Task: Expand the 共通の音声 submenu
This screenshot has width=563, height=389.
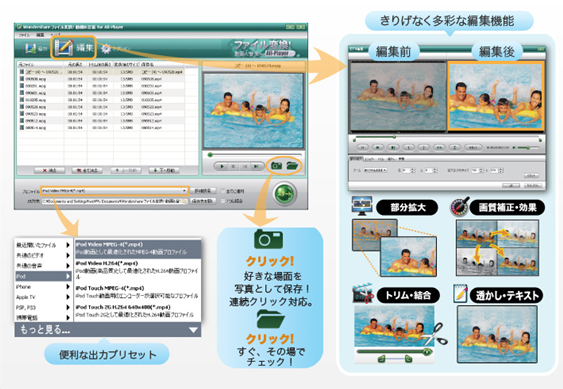Action: click(43, 266)
